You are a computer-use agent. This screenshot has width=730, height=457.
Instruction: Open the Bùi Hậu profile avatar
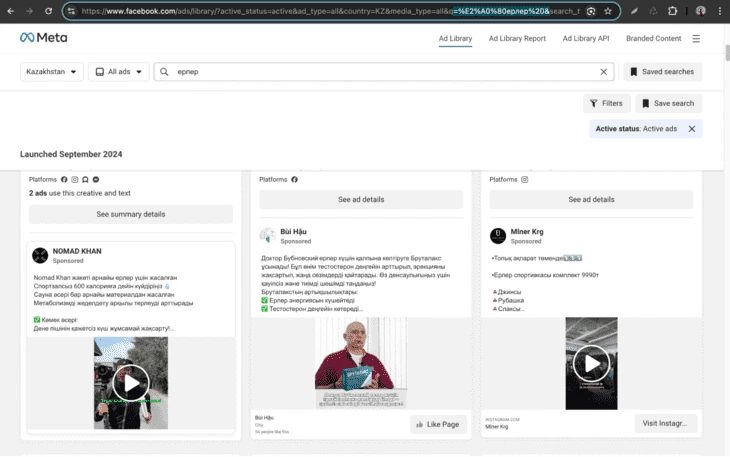268,236
